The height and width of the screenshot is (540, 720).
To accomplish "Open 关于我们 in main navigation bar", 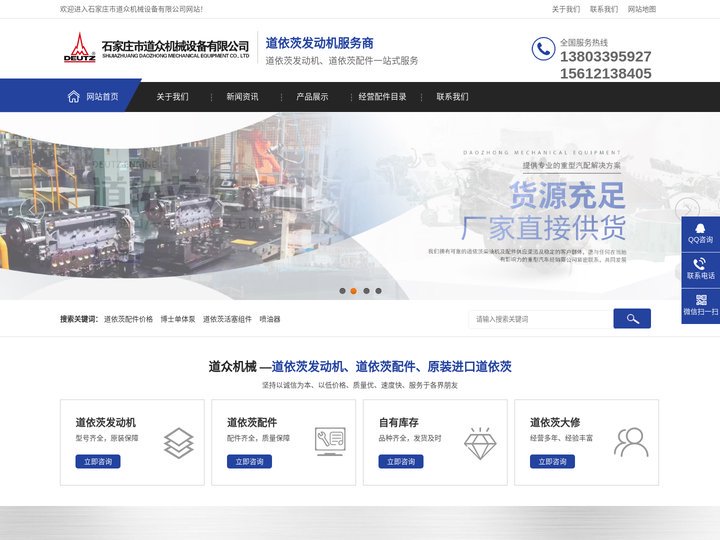I will (x=172, y=97).
